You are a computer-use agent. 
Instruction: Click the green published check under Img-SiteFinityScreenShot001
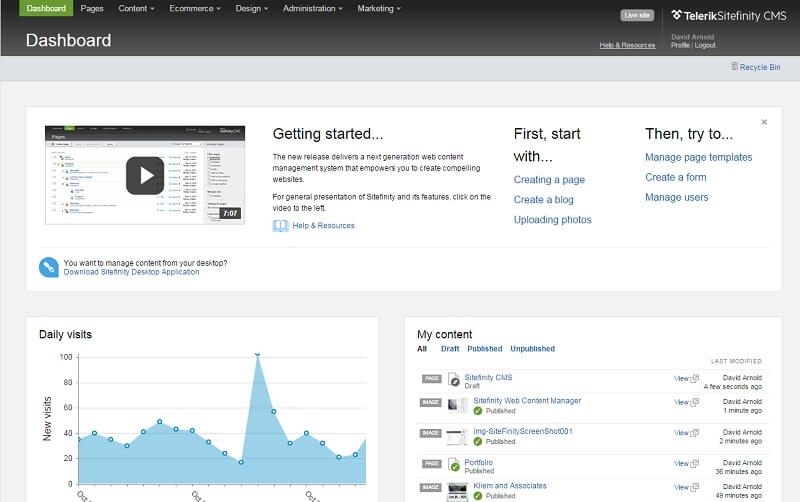click(x=478, y=441)
